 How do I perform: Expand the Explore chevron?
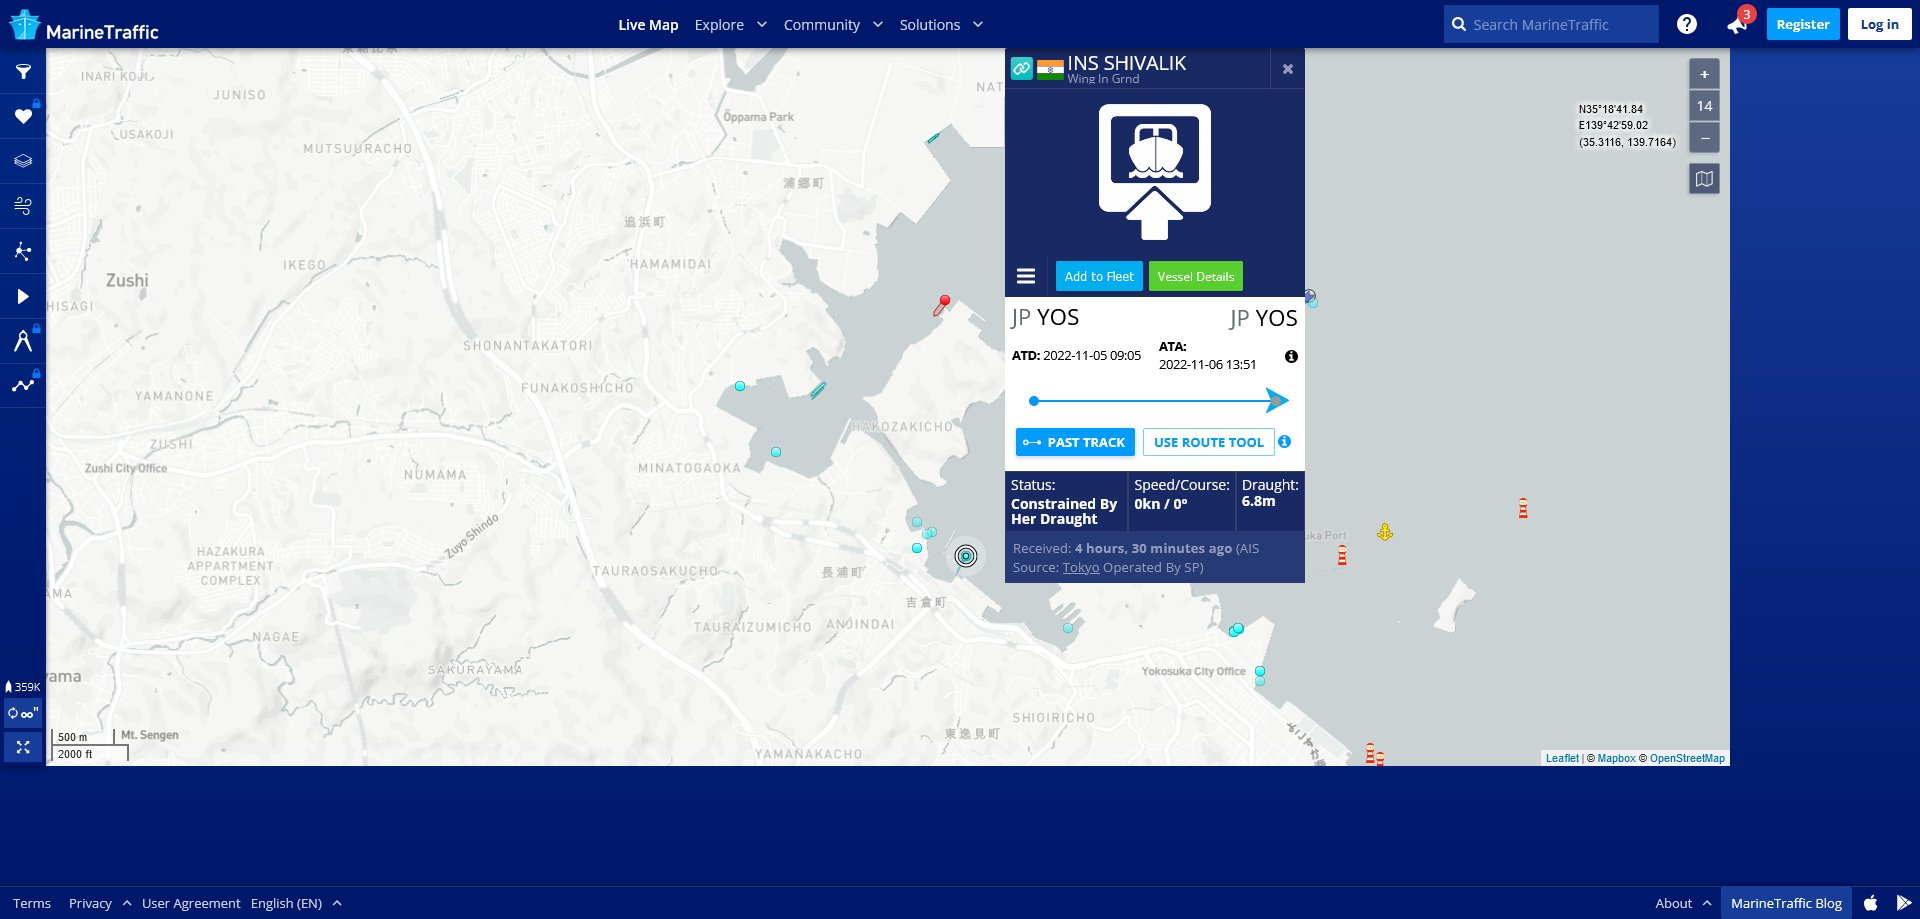click(x=762, y=25)
